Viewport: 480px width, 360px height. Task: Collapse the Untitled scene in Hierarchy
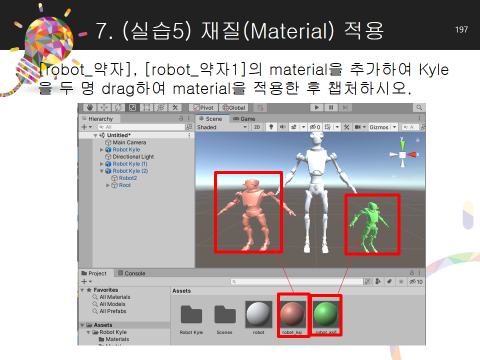[x=95, y=135]
